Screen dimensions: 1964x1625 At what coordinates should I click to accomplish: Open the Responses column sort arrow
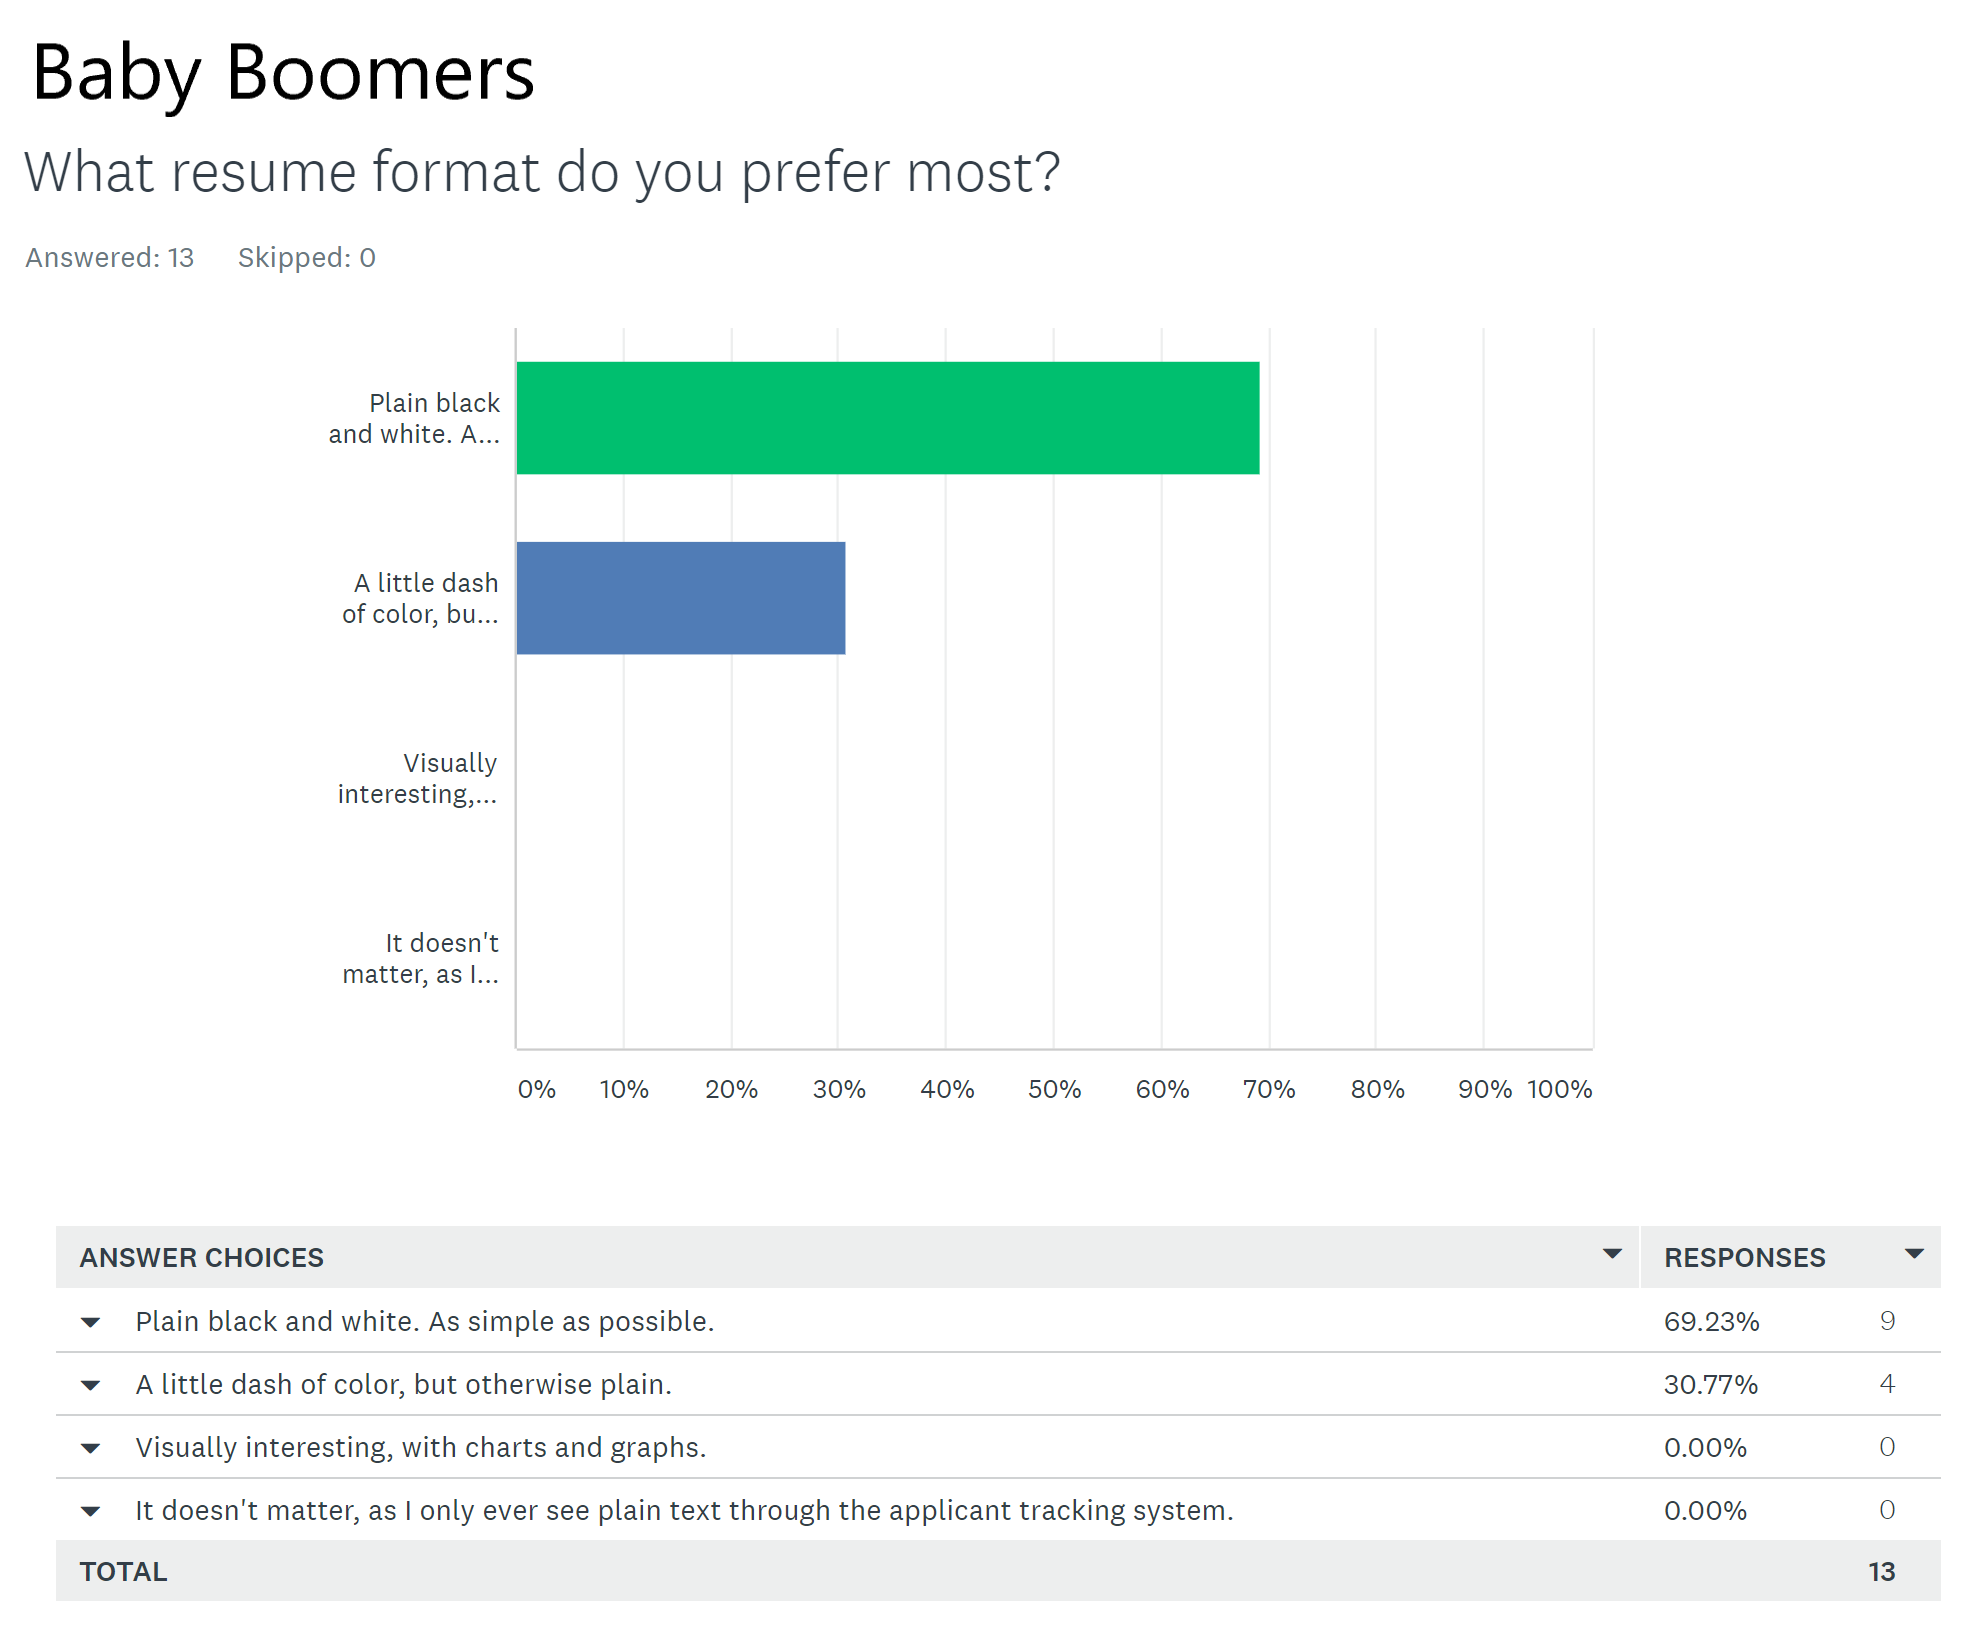coord(1913,1254)
